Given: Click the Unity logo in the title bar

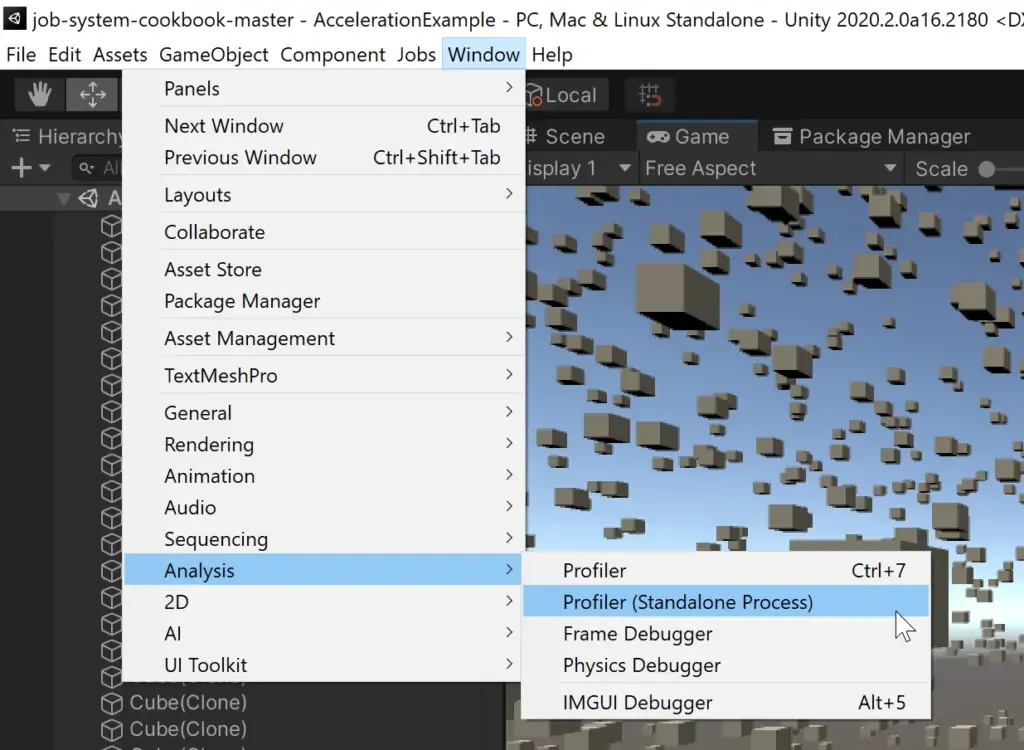Looking at the screenshot, I should 14,16.
